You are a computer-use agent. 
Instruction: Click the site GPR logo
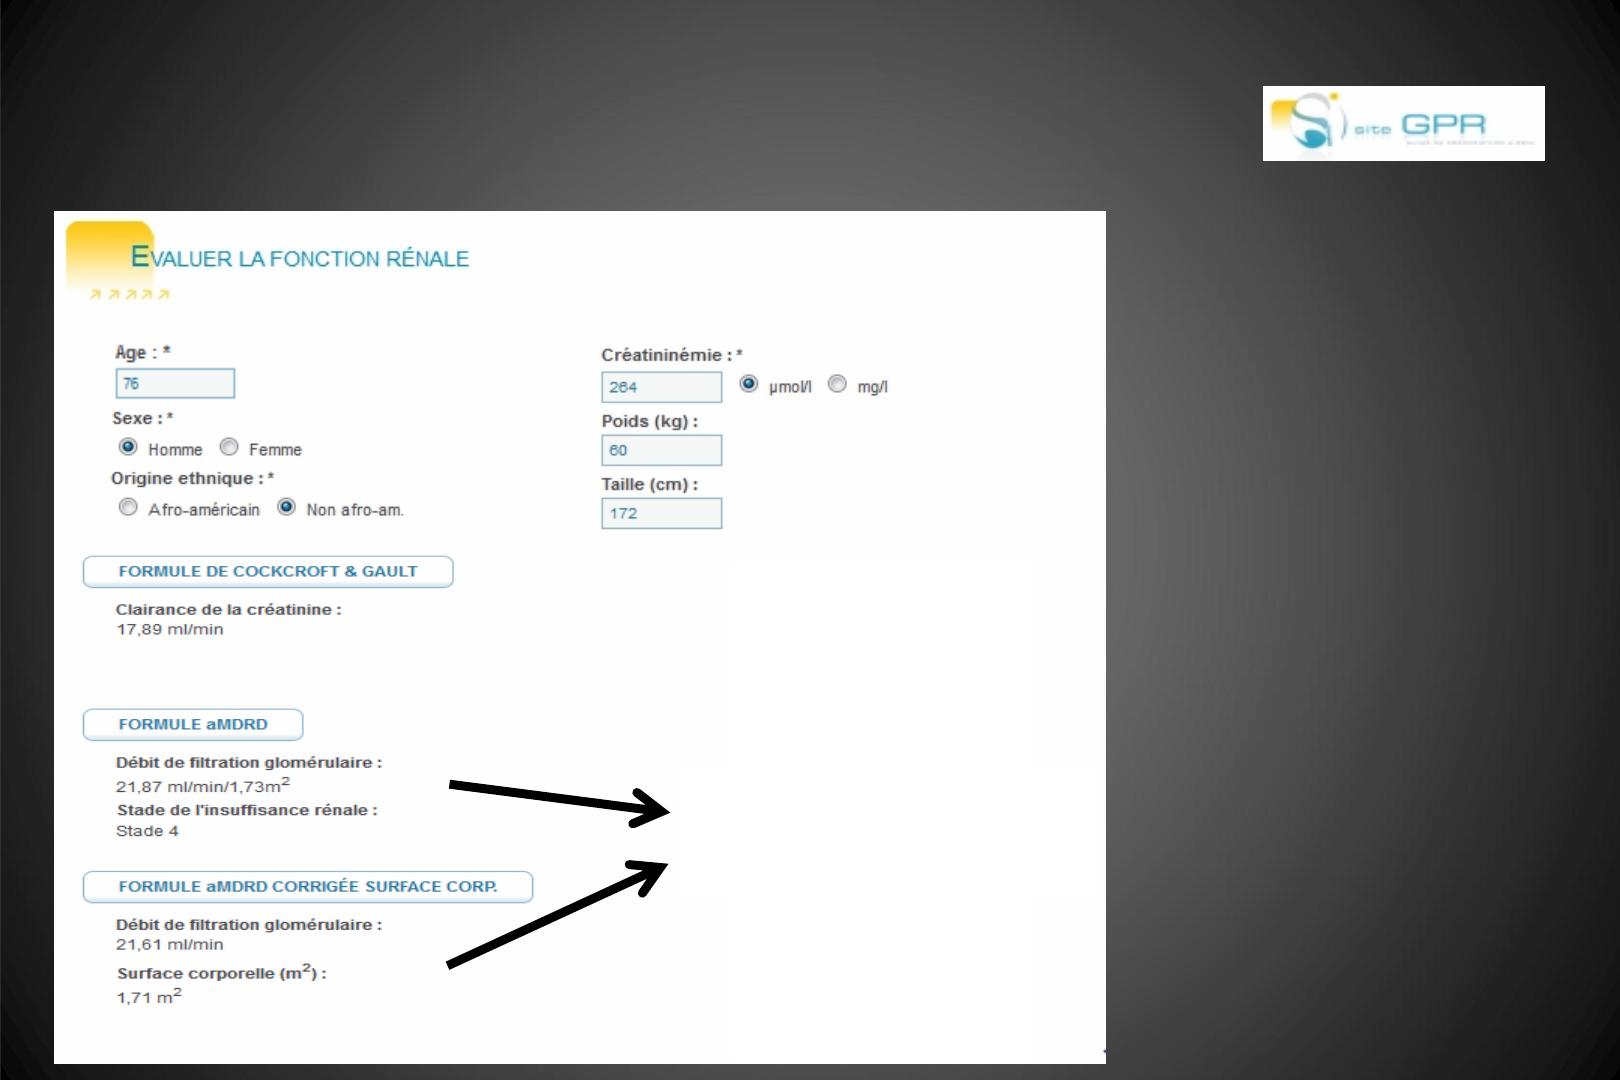coord(1402,123)
